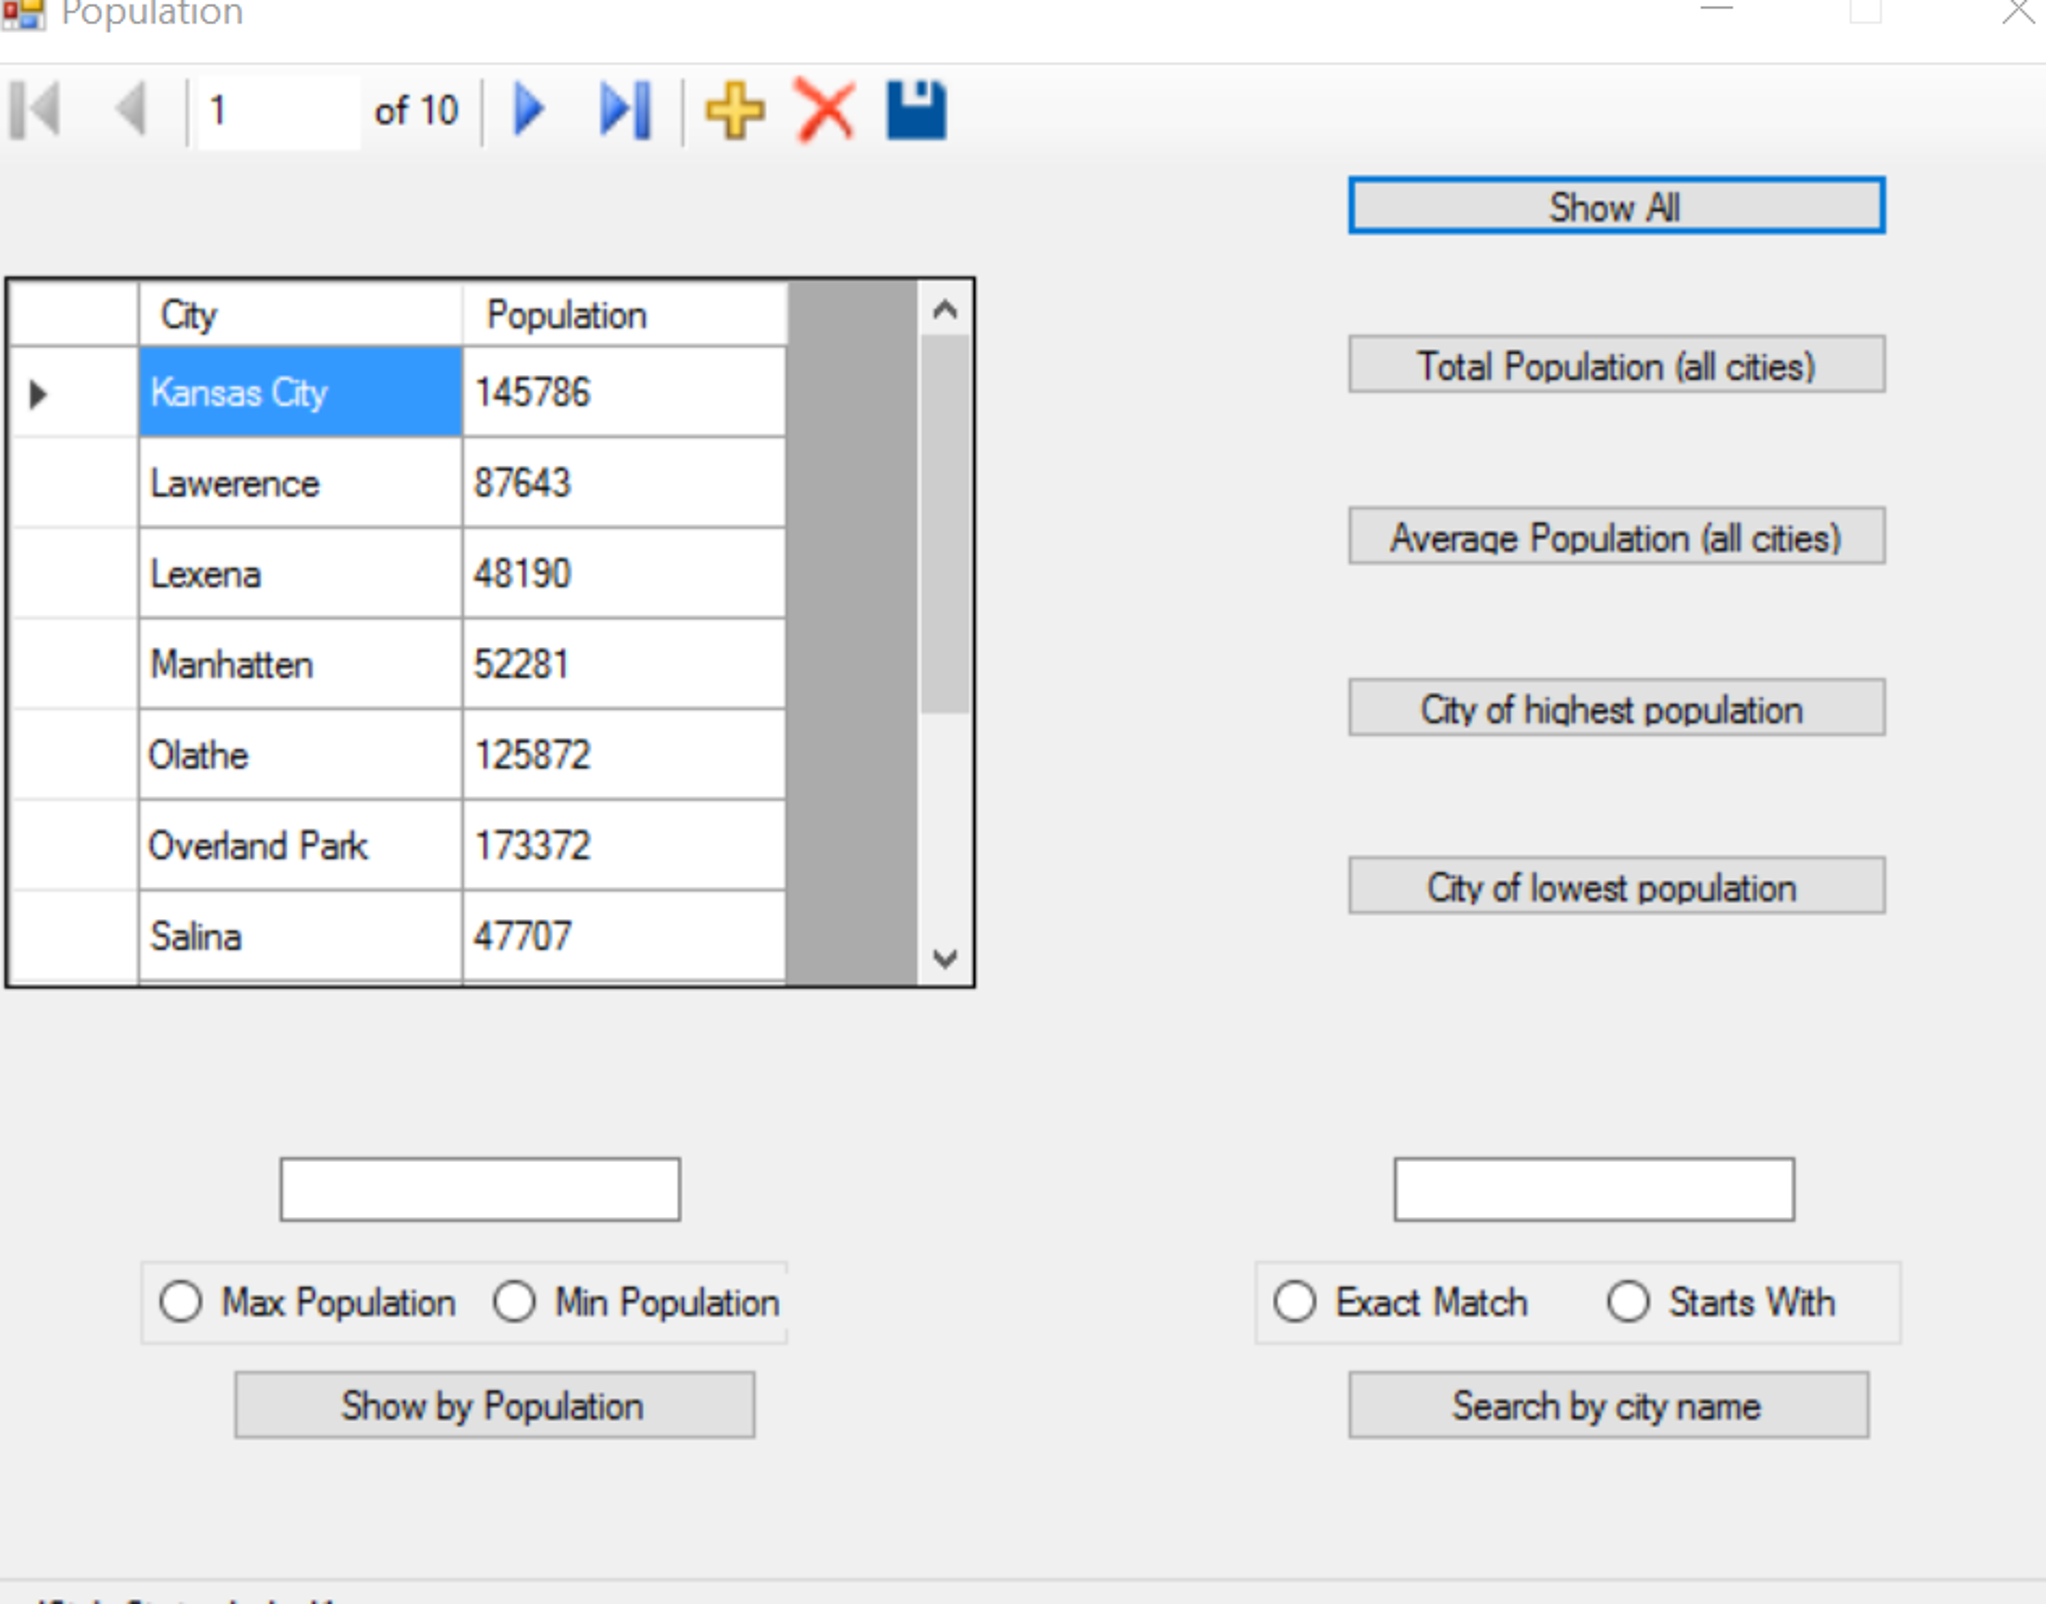This screenshot has width=2046, height=1604.
Task: Click the Population app title icon
Action: pos(22,14)
